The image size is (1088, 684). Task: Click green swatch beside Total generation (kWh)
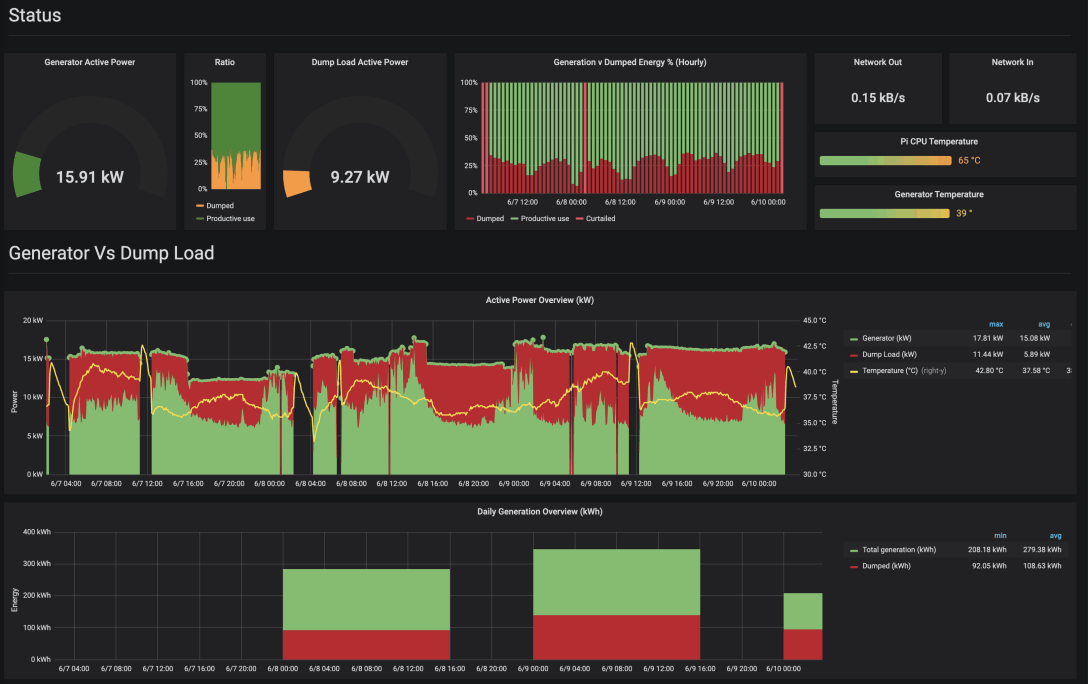pyautogui.click(x=853, y=551)
